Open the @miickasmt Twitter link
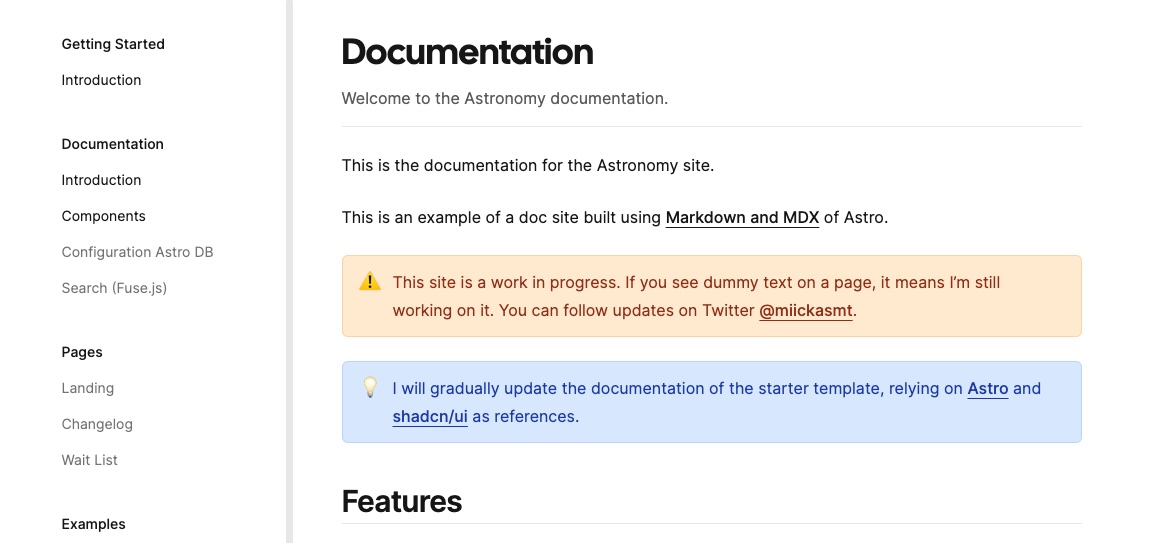Image resolution: width=1165 pixels, height=543 pixels. (806, 311)
